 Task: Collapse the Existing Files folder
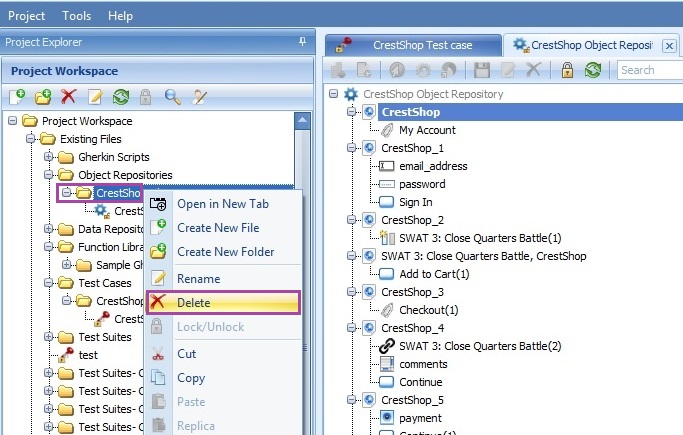tap(30, 139)
